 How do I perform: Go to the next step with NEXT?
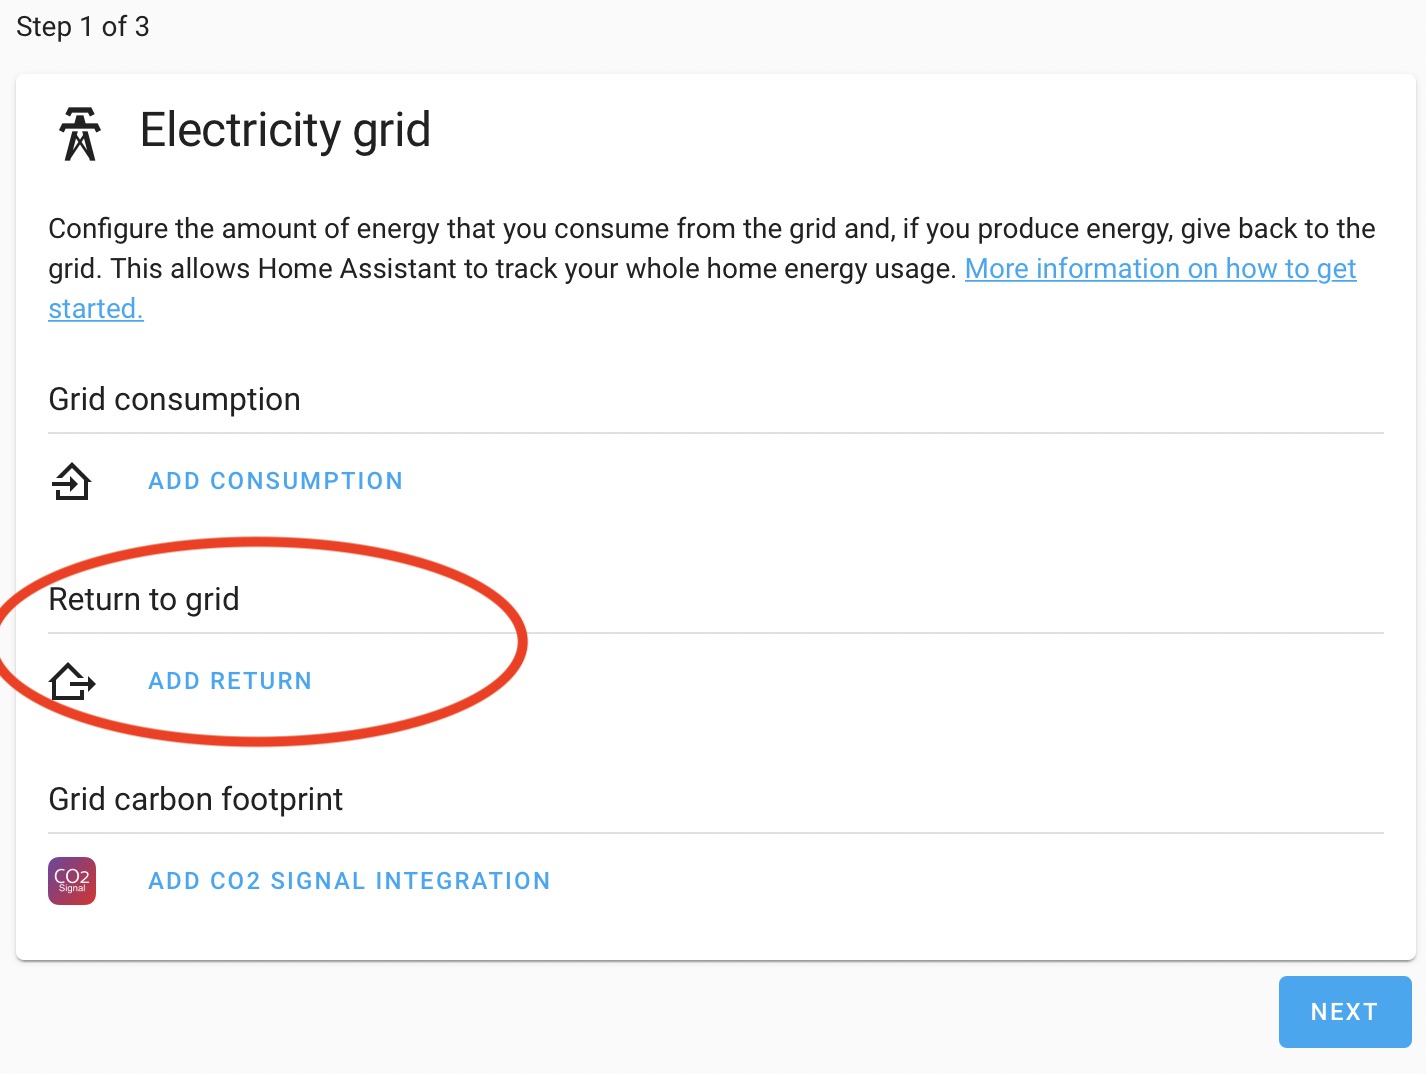1345,1012
